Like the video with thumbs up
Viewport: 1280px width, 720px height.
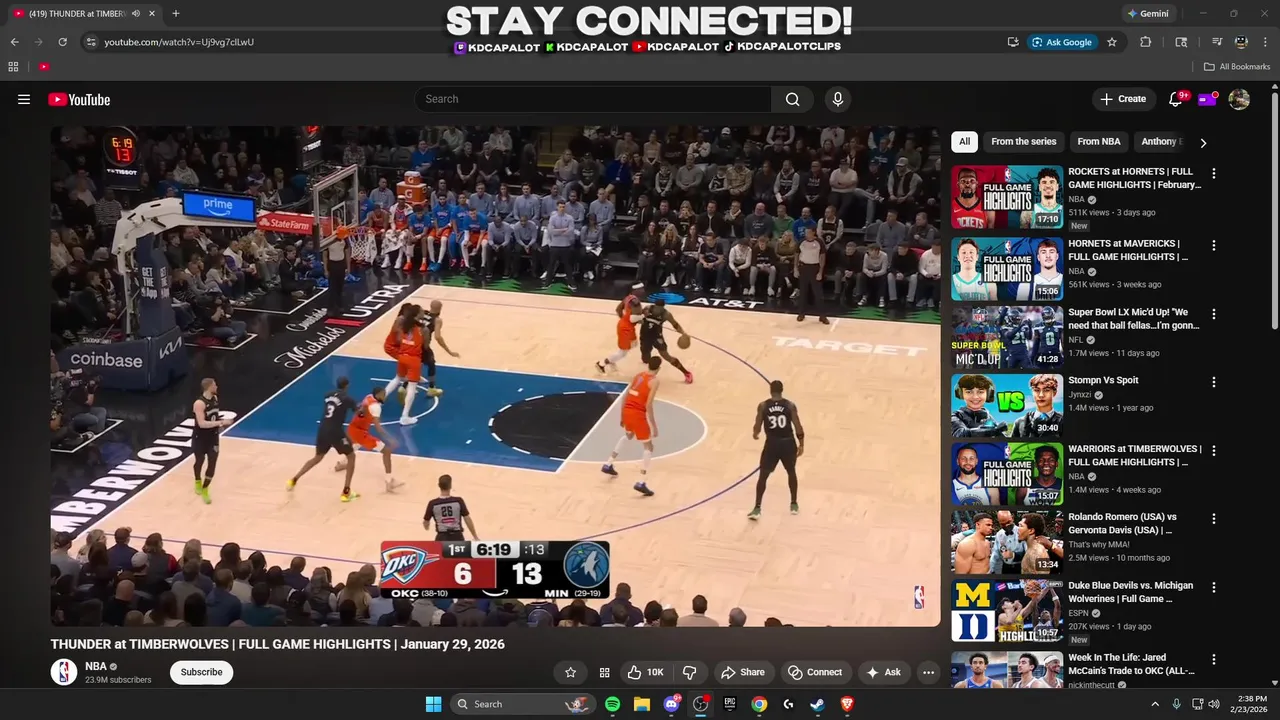(x=645, y=672)
